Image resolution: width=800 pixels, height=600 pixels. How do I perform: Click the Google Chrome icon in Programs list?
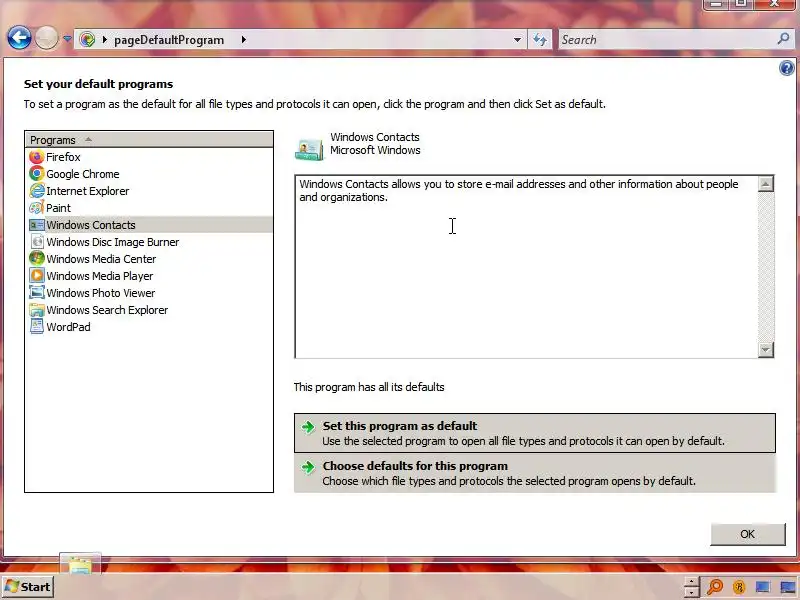coord(37,173)
